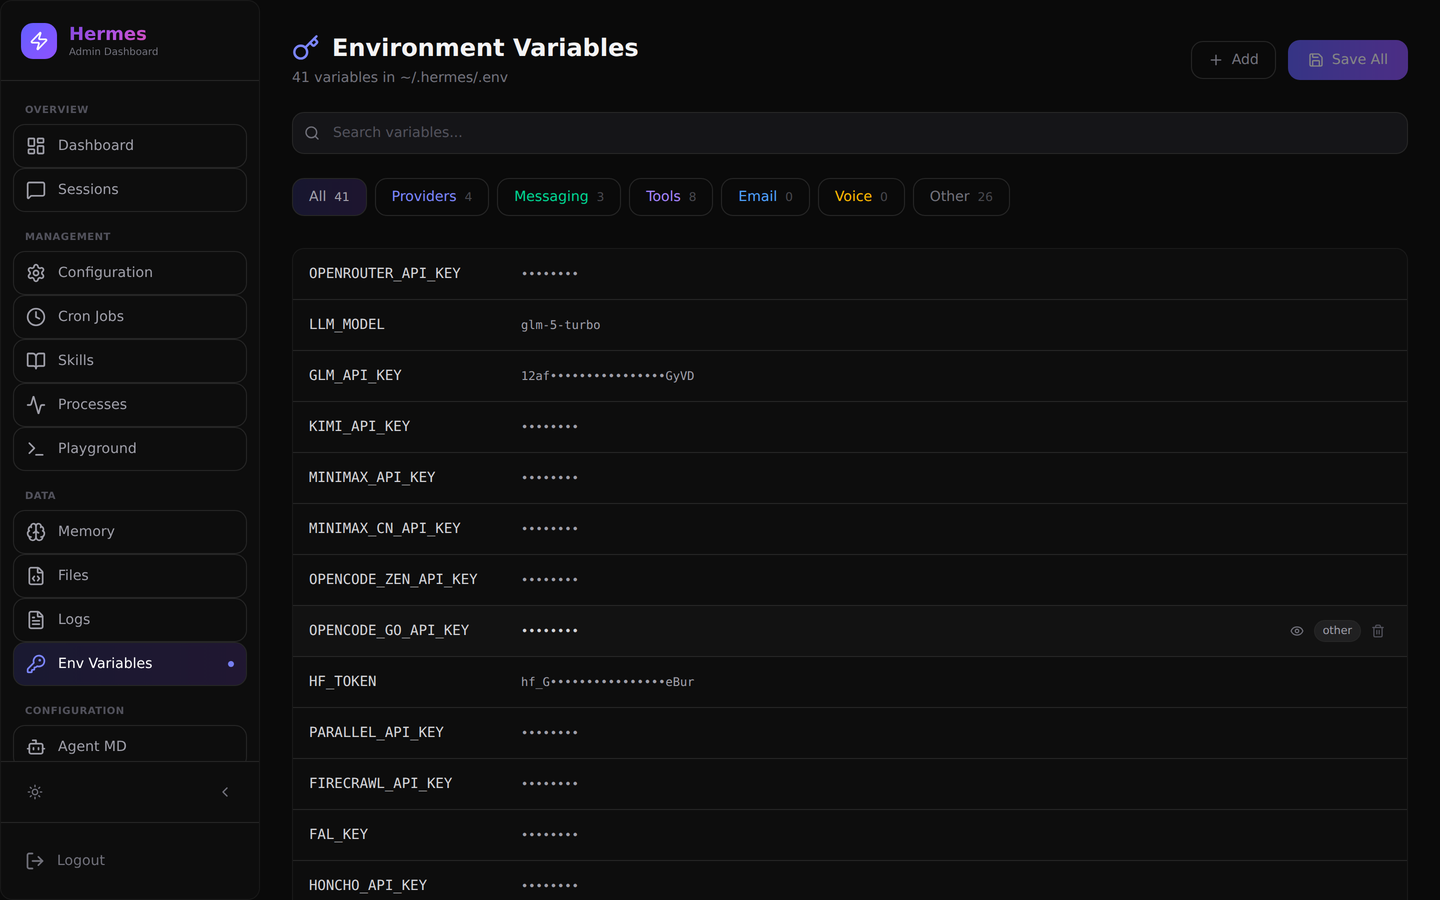Open the Memory section
This screenshot has width=1440, height=900.
(130, 532)
